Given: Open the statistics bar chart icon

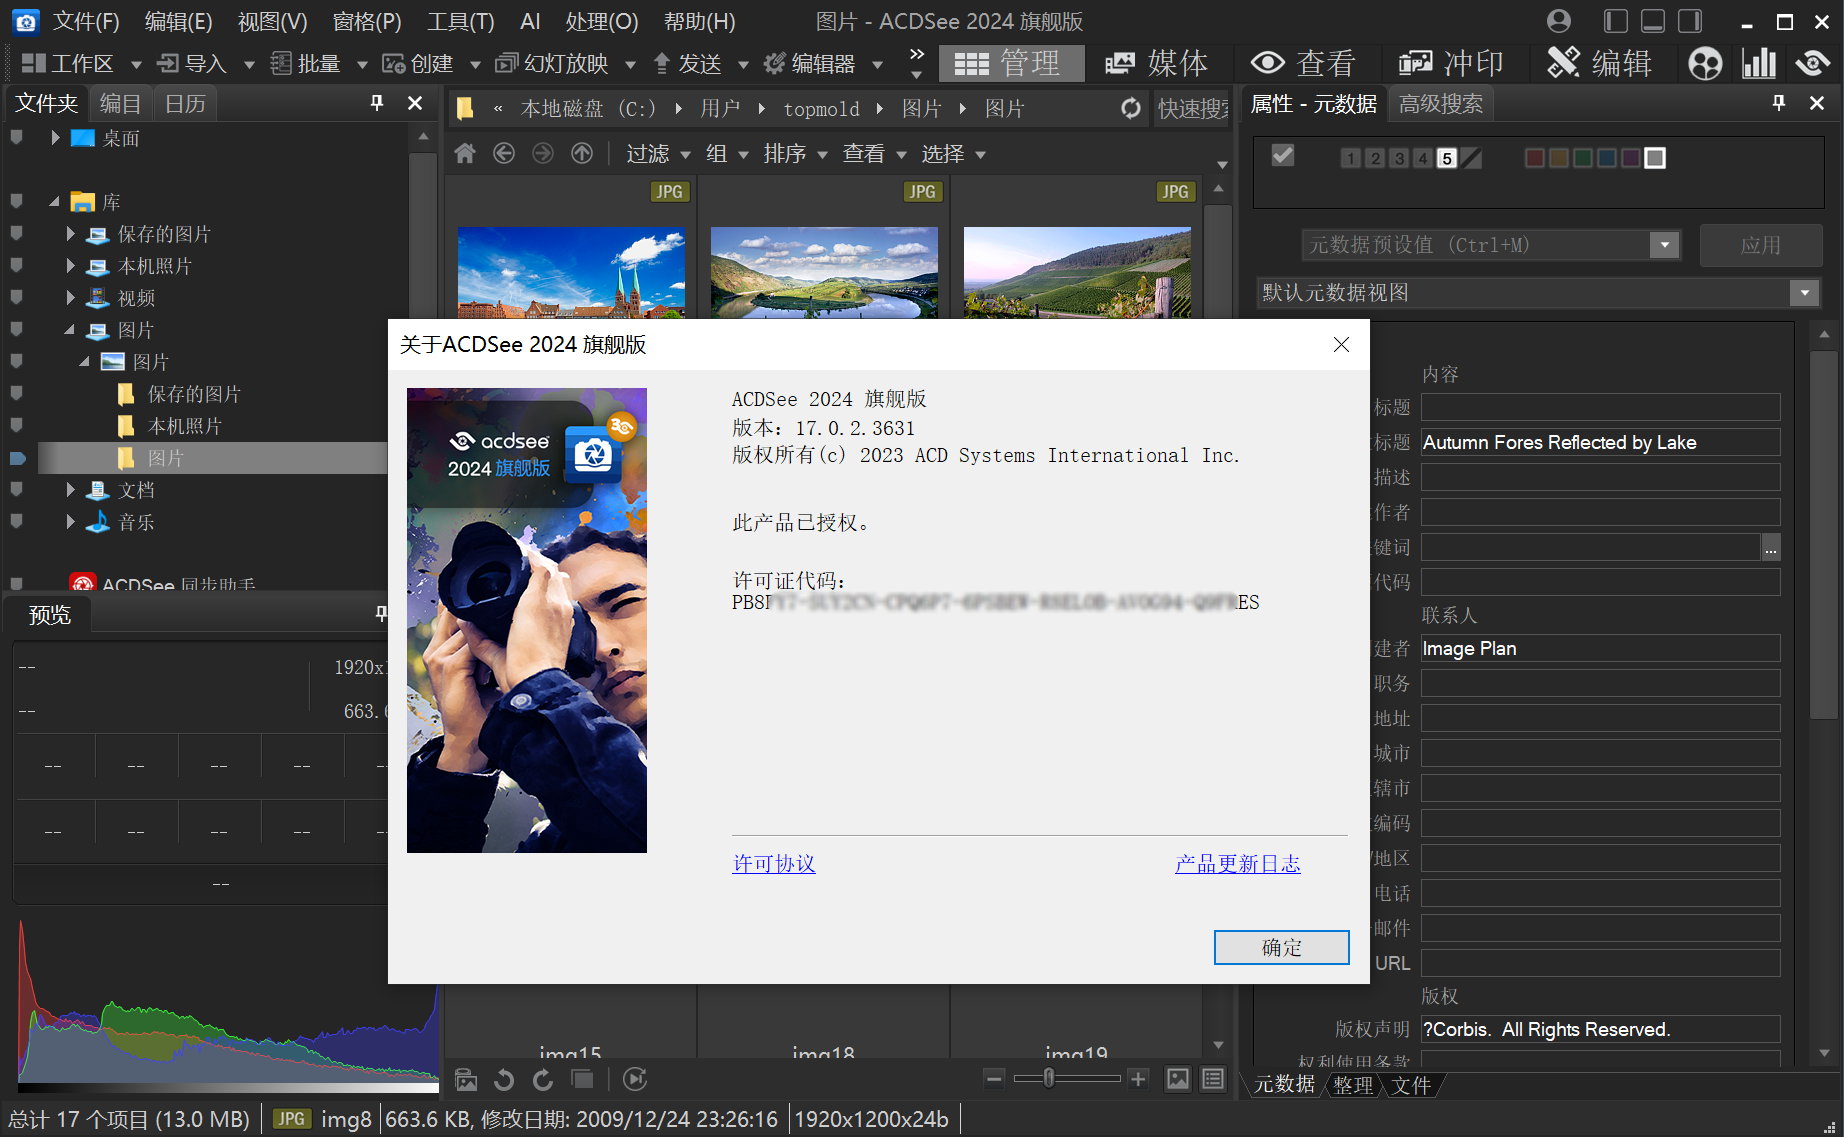Looking at the screenshot, I should coord(1759,63).
